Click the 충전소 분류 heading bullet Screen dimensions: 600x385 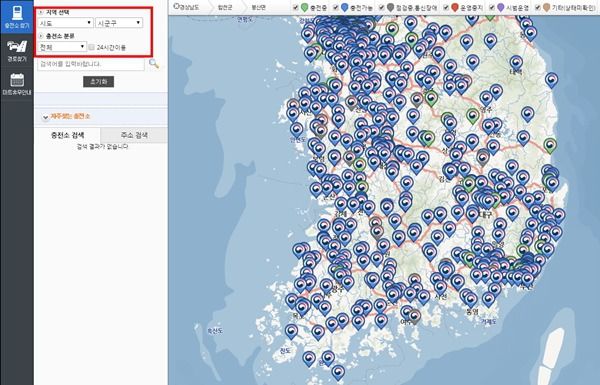click(x=41, y=36)
